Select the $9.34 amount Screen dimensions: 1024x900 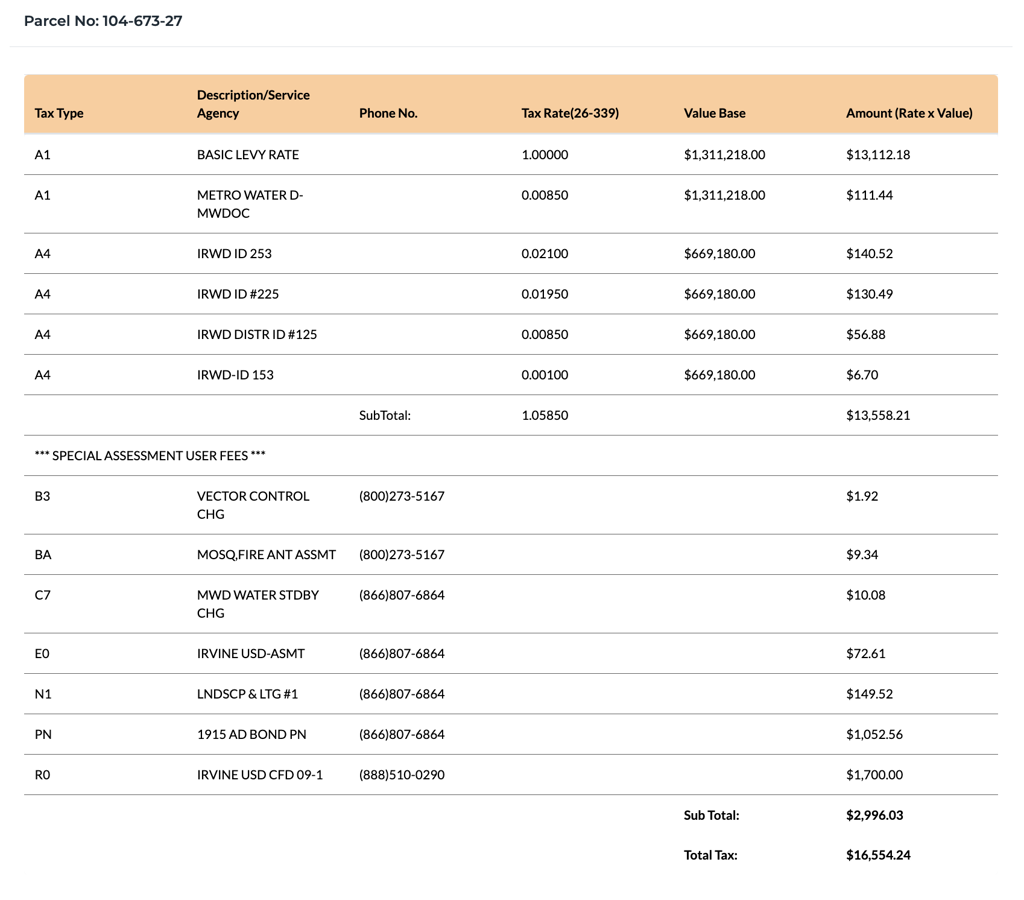[862, 554]
